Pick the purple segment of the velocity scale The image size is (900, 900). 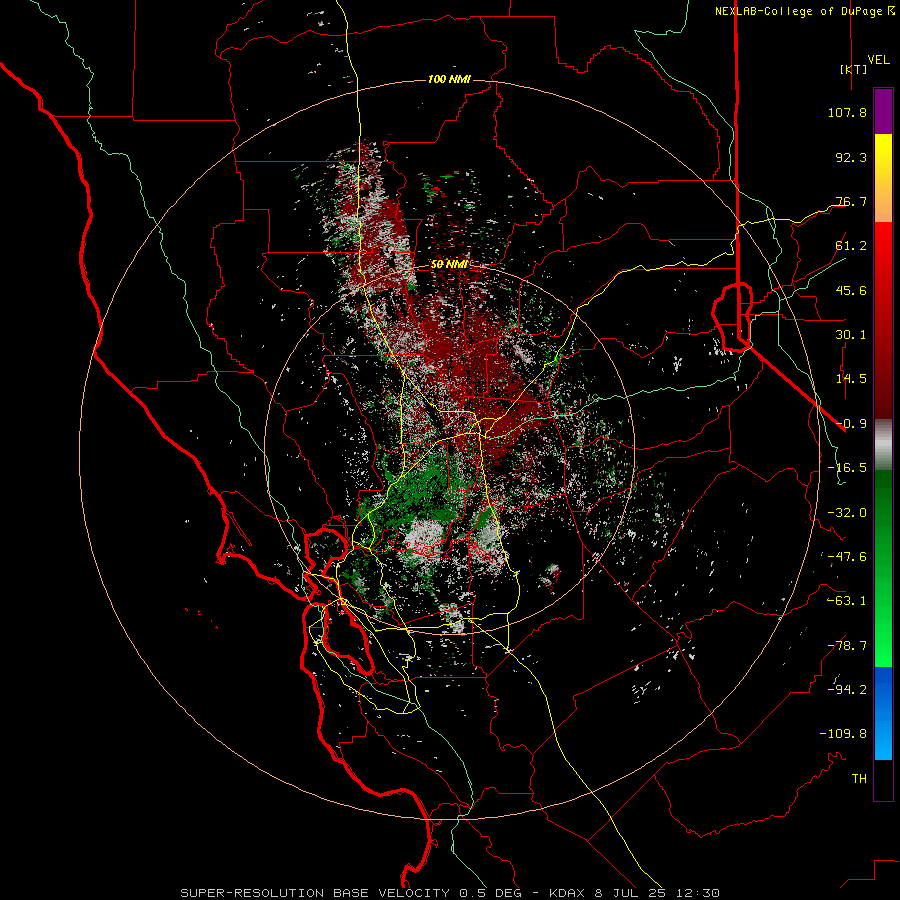[x=883, y=111]
